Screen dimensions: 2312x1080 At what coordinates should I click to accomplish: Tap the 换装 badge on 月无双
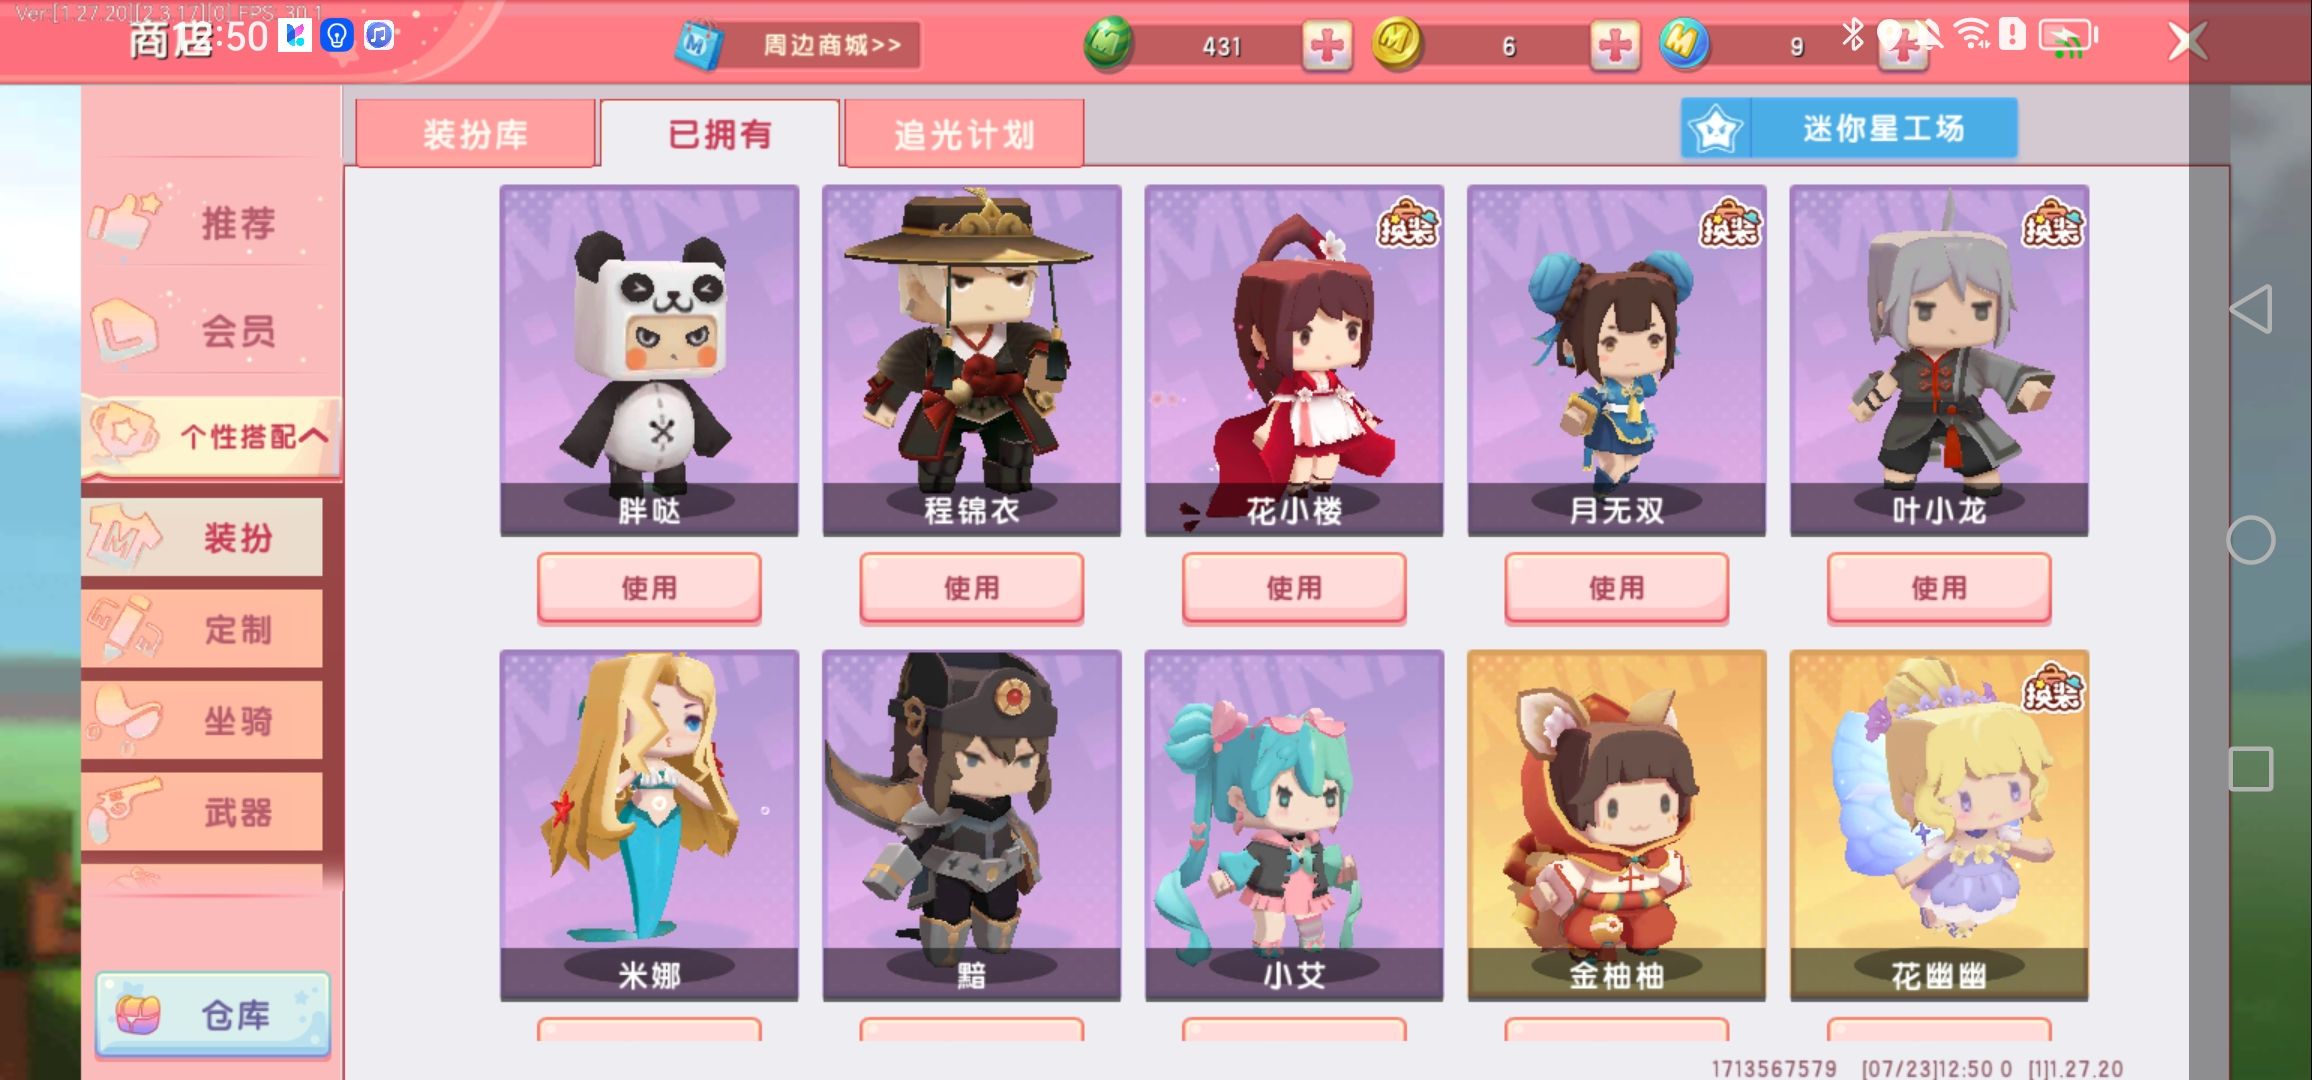pos(1731,223)
